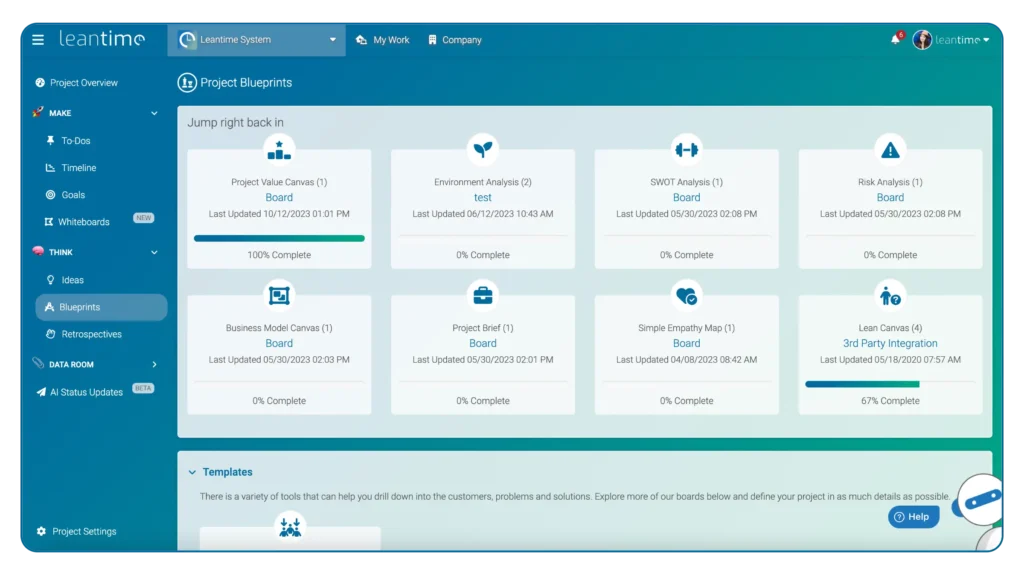Open the SWOT Analysis Board link
1024x576 pixels.
pyautogui.click(x=686, y=197)
